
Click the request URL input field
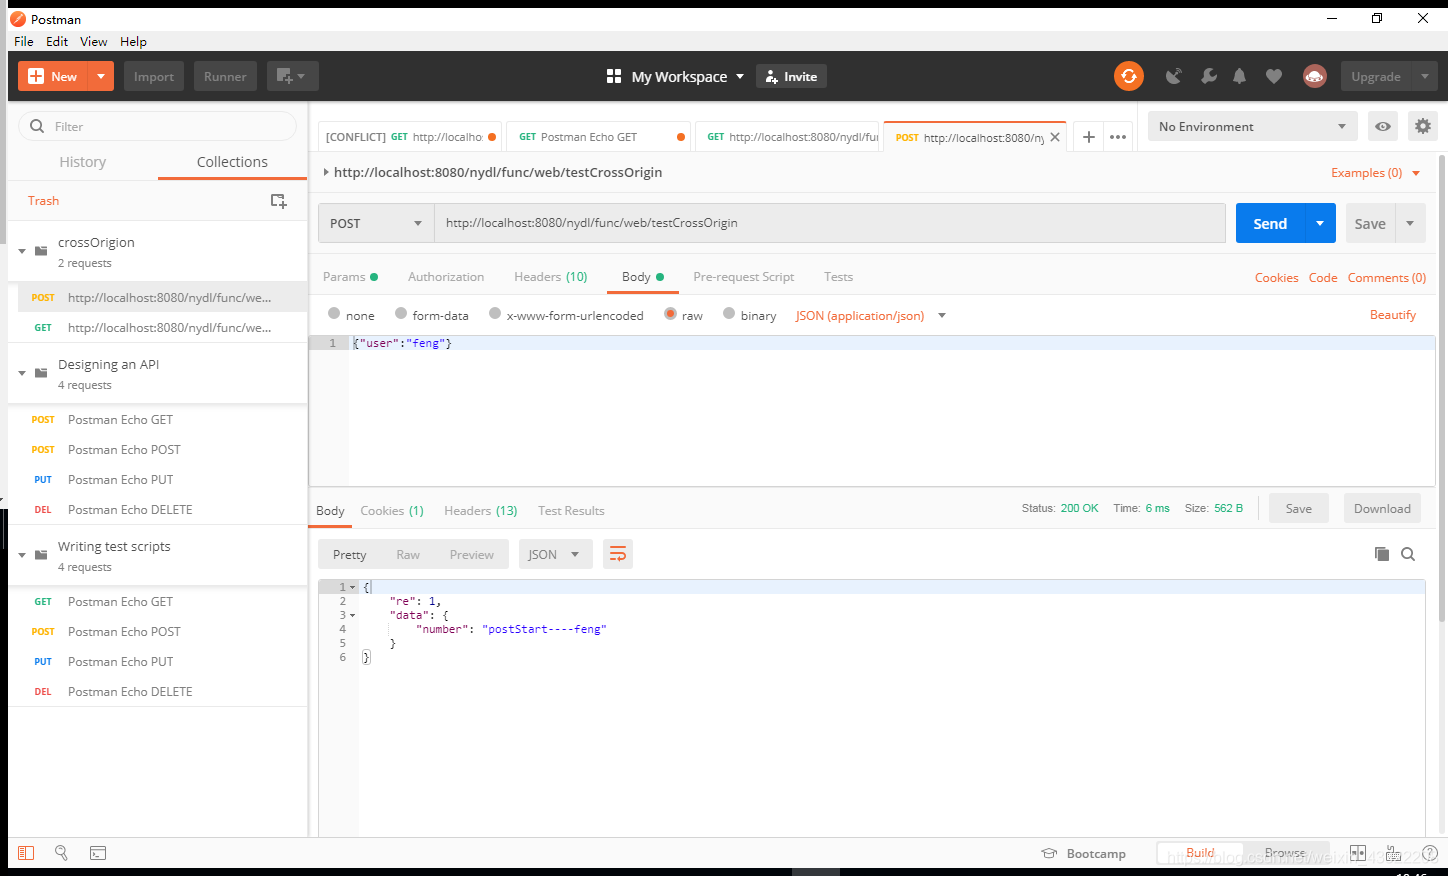[830, 223]
